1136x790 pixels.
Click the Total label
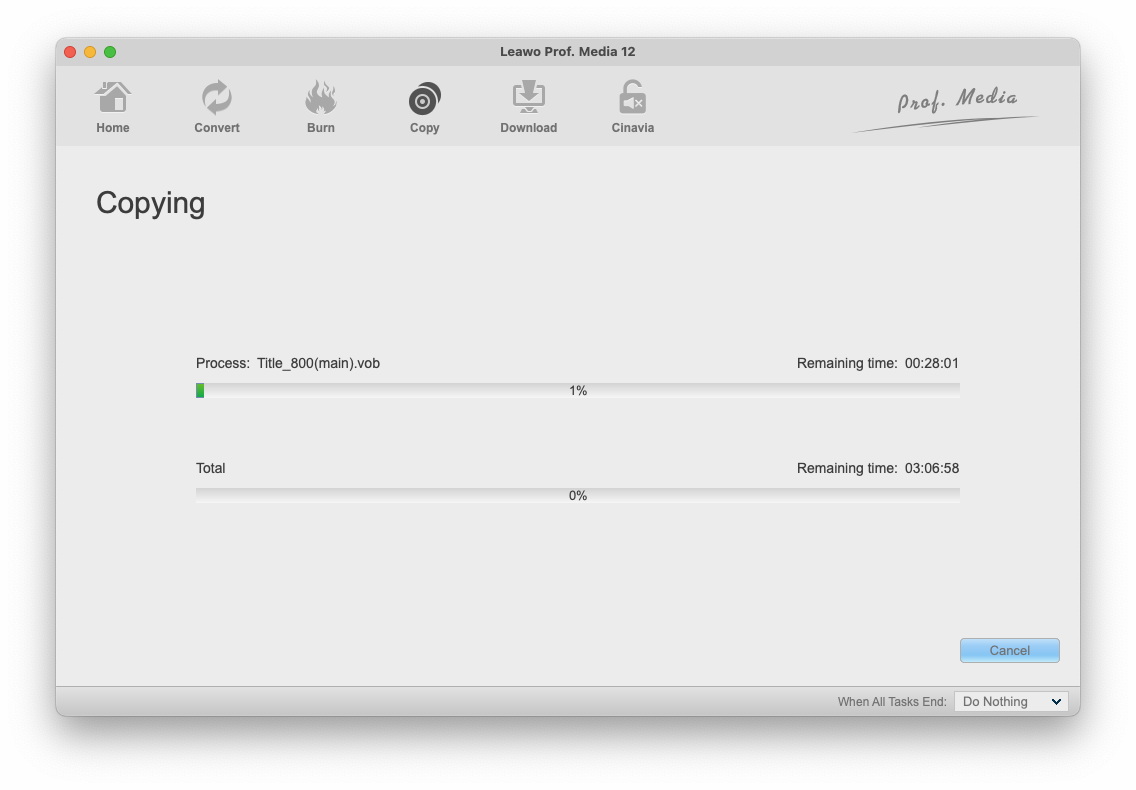point(210,468)
